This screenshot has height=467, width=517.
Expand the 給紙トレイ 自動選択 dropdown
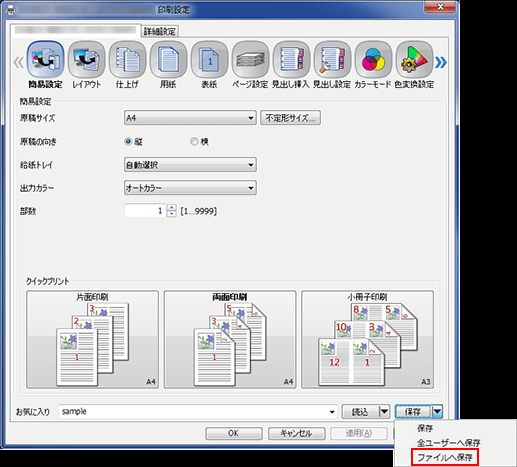[190, 165]
